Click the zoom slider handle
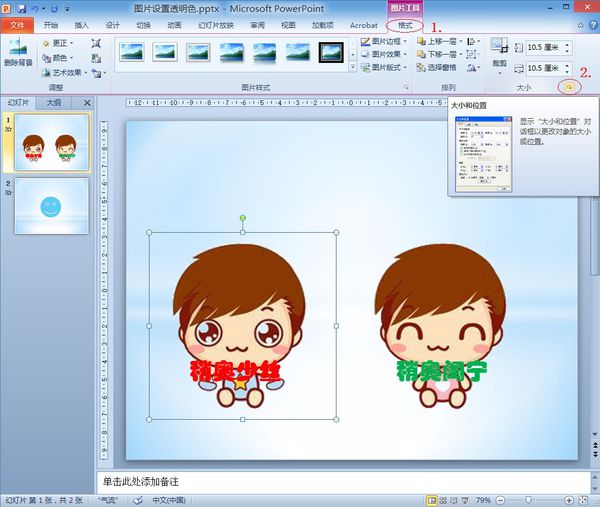Screen dimensions: 600x507 click(x=528, y=500)
